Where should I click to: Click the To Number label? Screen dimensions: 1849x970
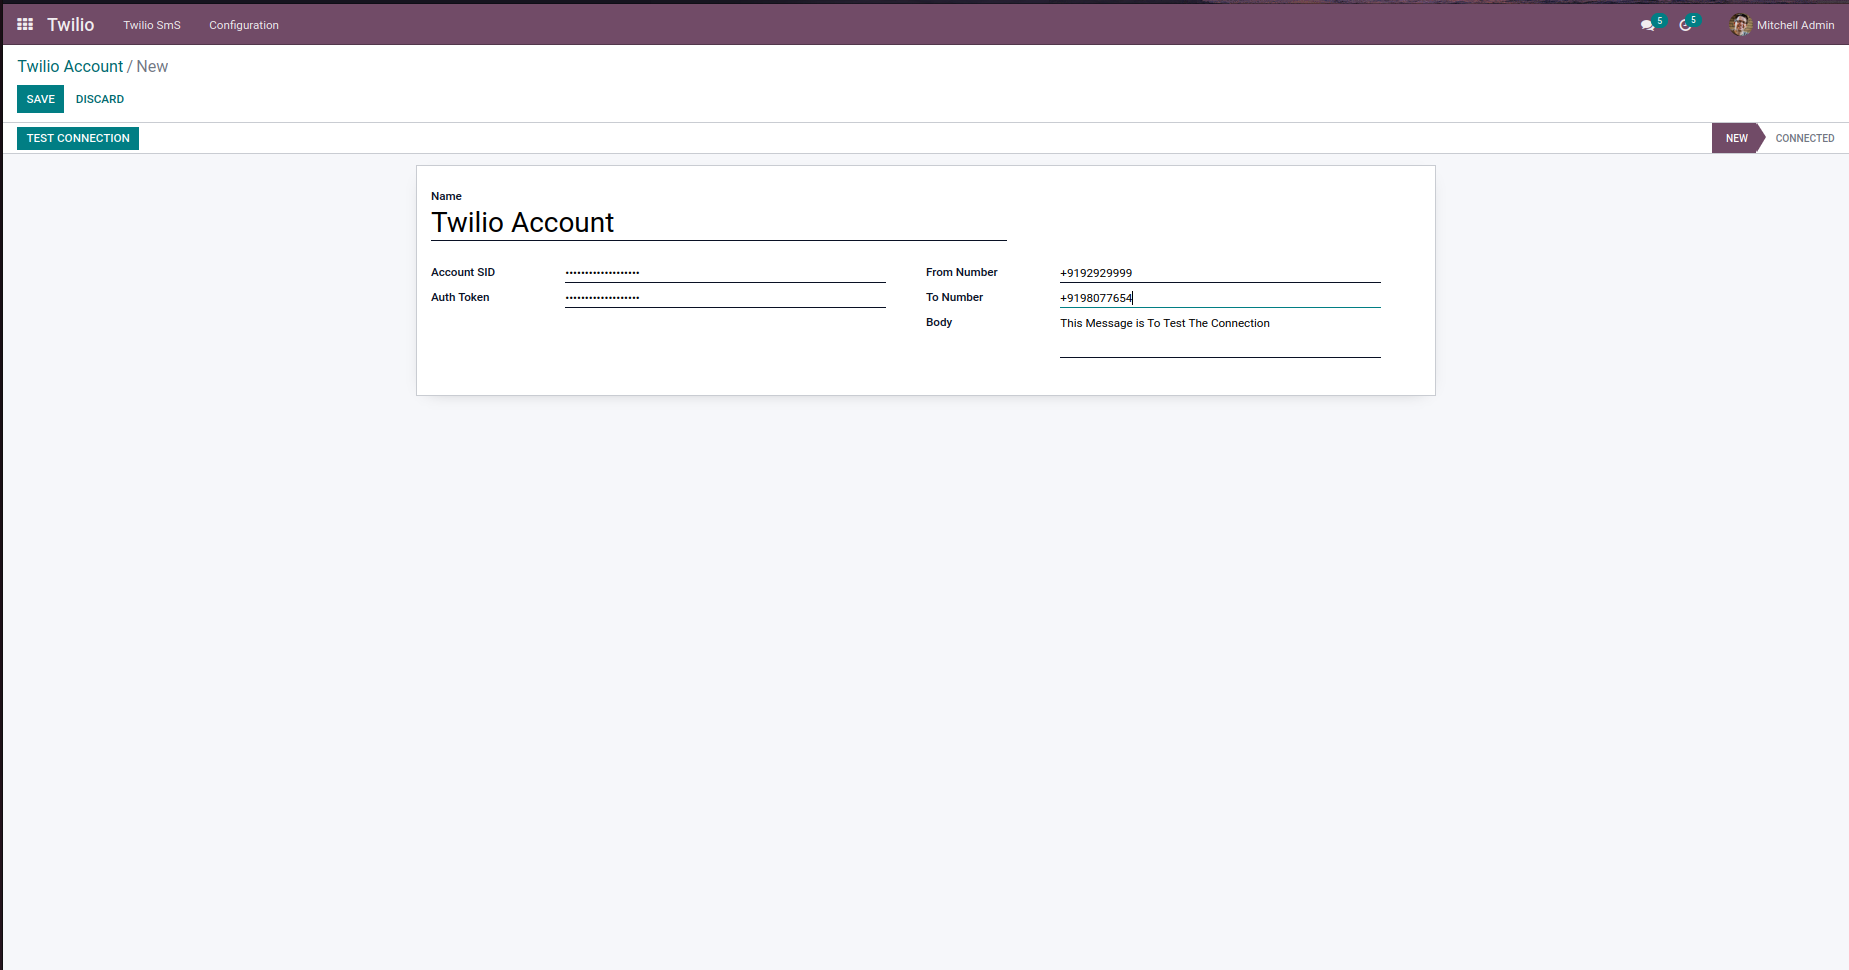954,297
